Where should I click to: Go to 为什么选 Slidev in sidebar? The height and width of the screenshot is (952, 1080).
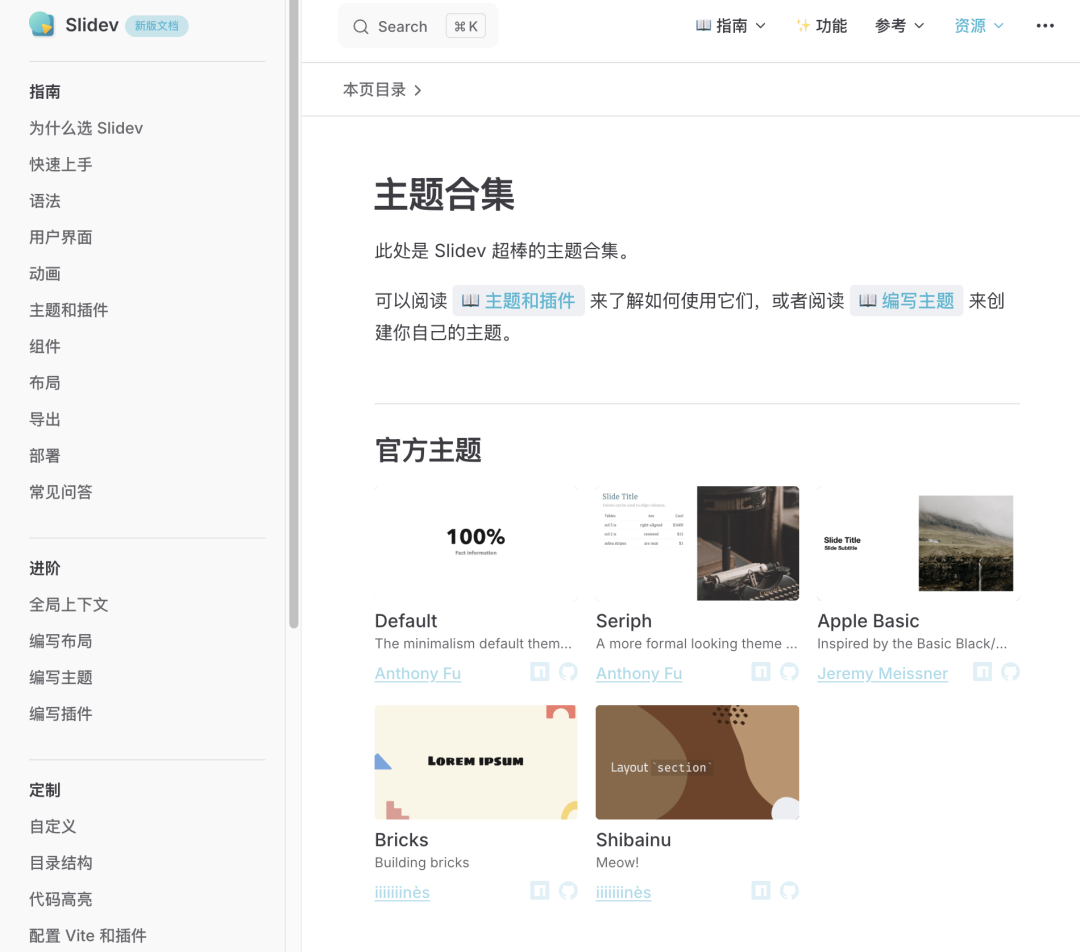point(86,128)
